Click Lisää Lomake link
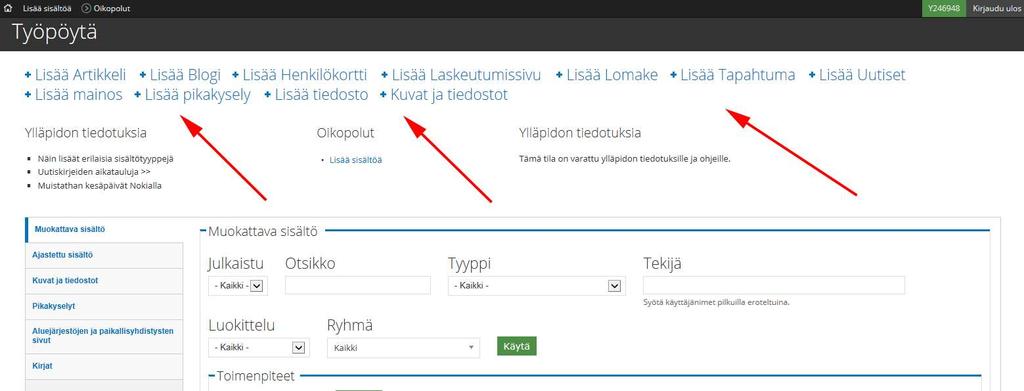Screen dimensions: 1024x391 click(612, 75)
